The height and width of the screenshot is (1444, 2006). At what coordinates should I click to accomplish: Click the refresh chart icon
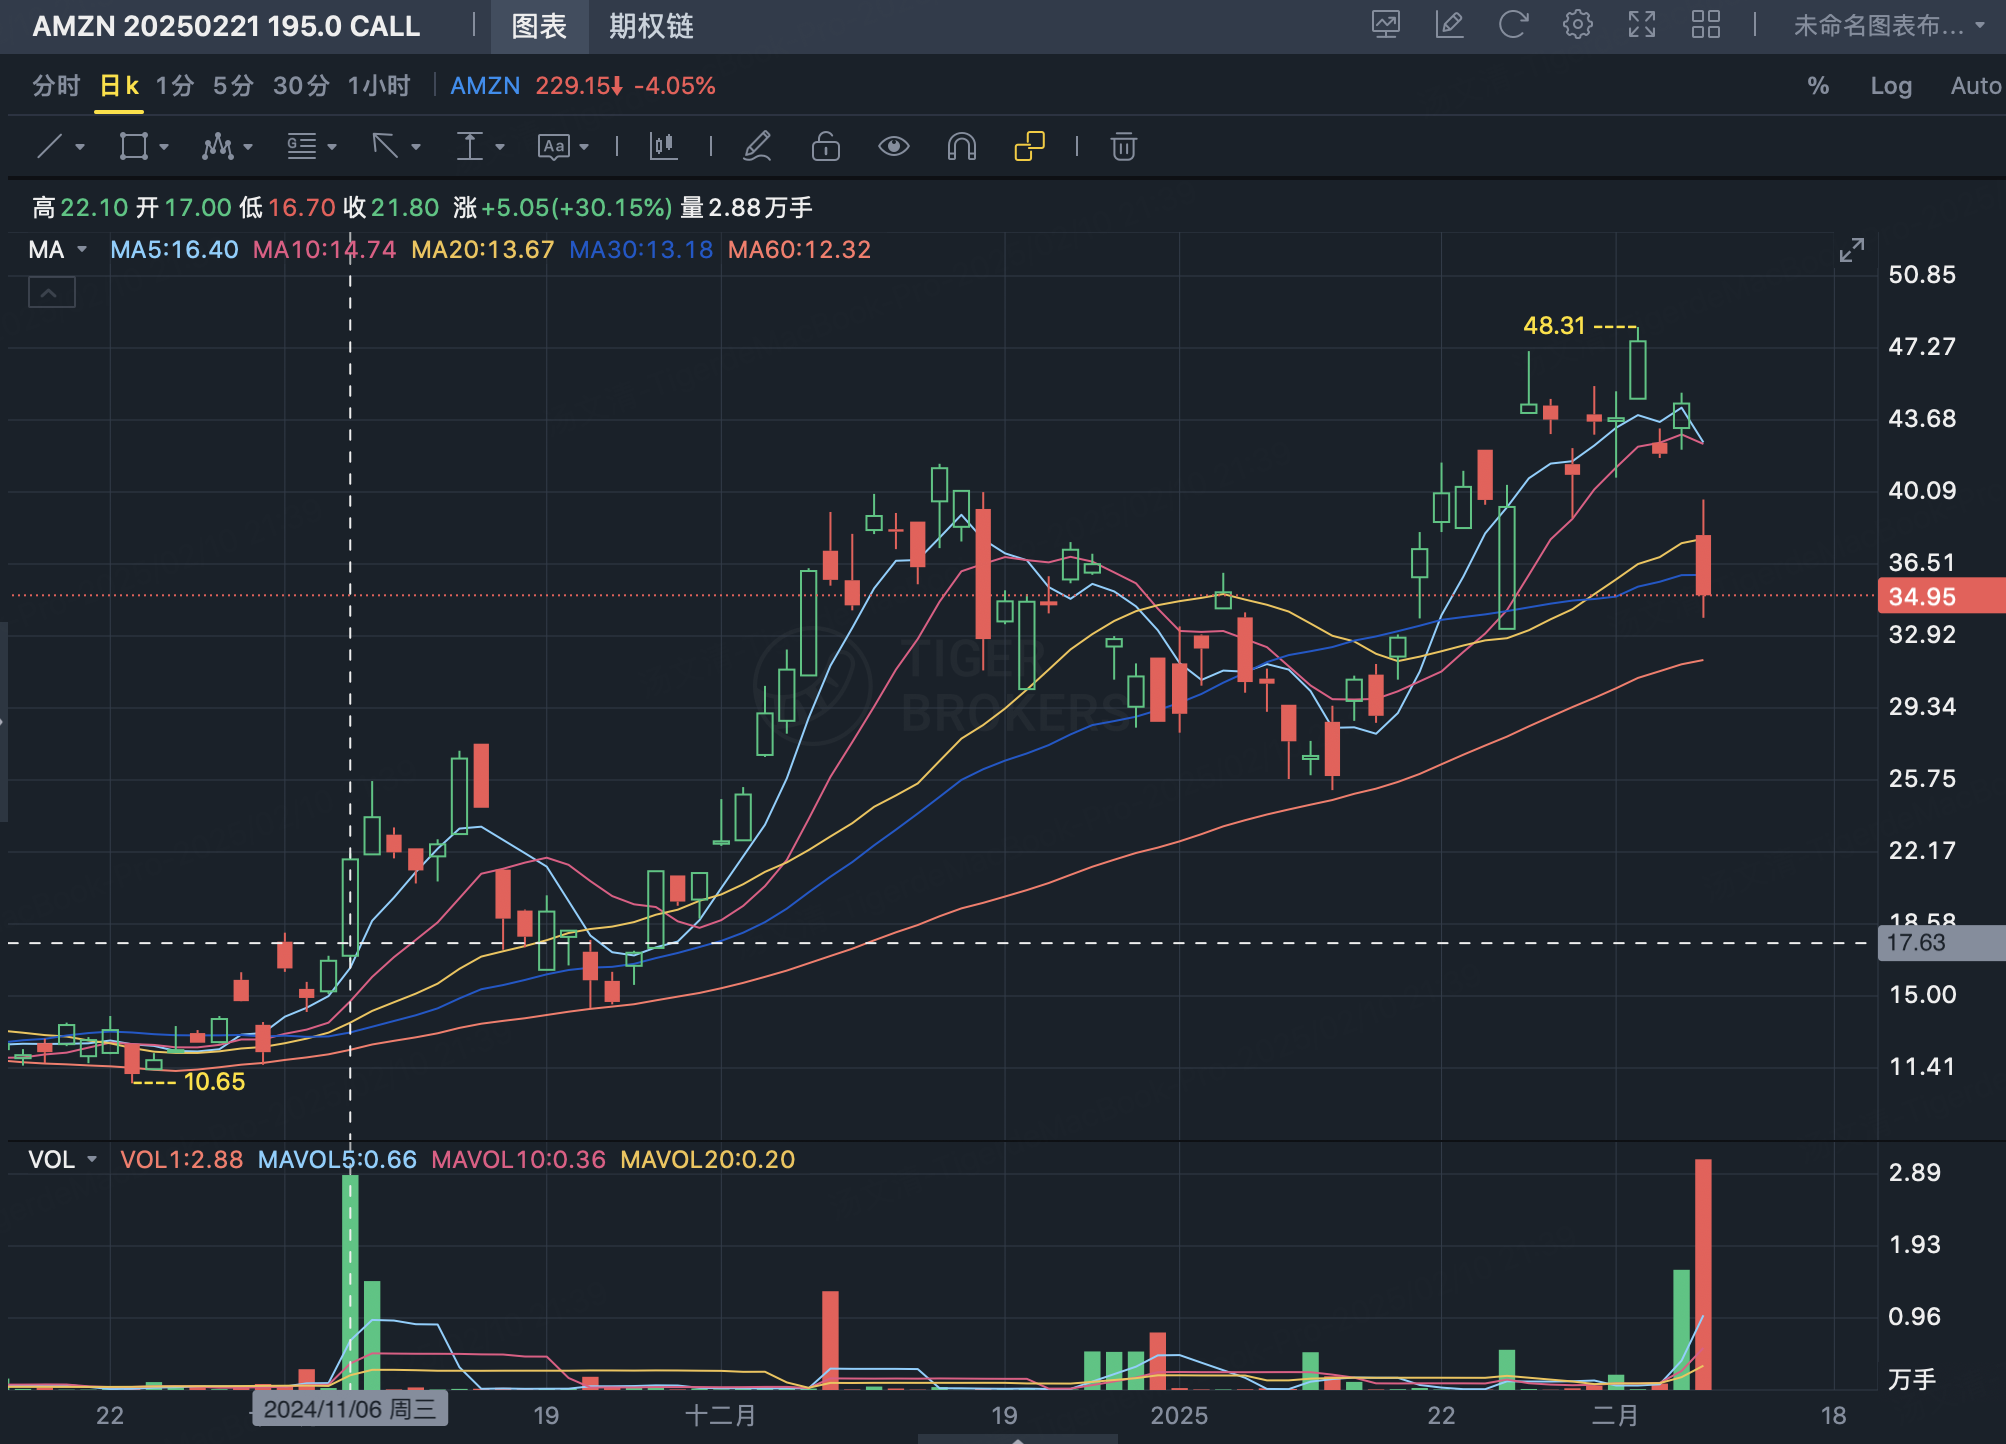click(x=1513, y=25)
